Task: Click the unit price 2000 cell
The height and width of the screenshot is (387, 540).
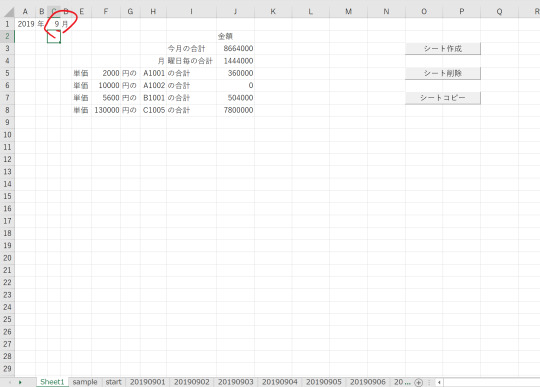Action: [106, 73]
